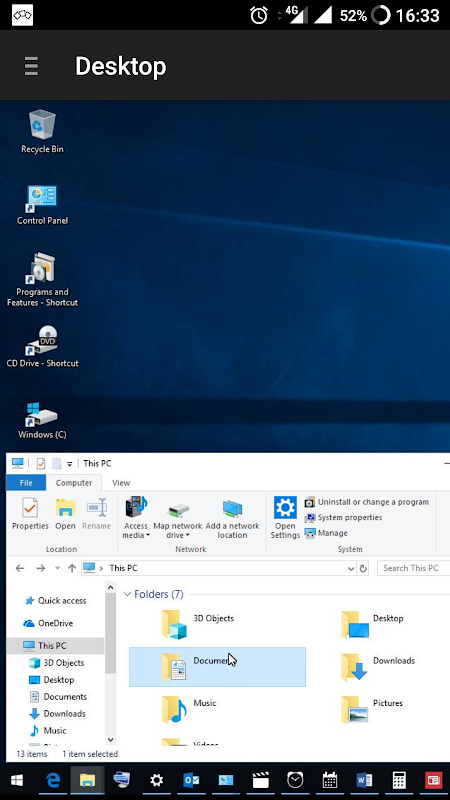Viewport: 450px width, 800px height.
Task: Click Open Settings gear in ribbon
Action: (x=285, y=517)
